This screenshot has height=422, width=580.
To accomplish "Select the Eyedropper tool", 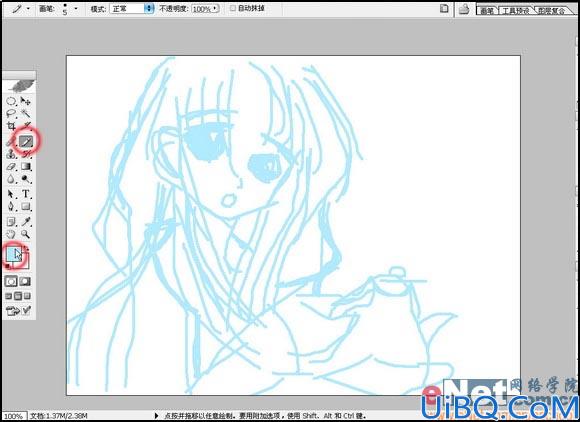I will click(x=26, y=222).
